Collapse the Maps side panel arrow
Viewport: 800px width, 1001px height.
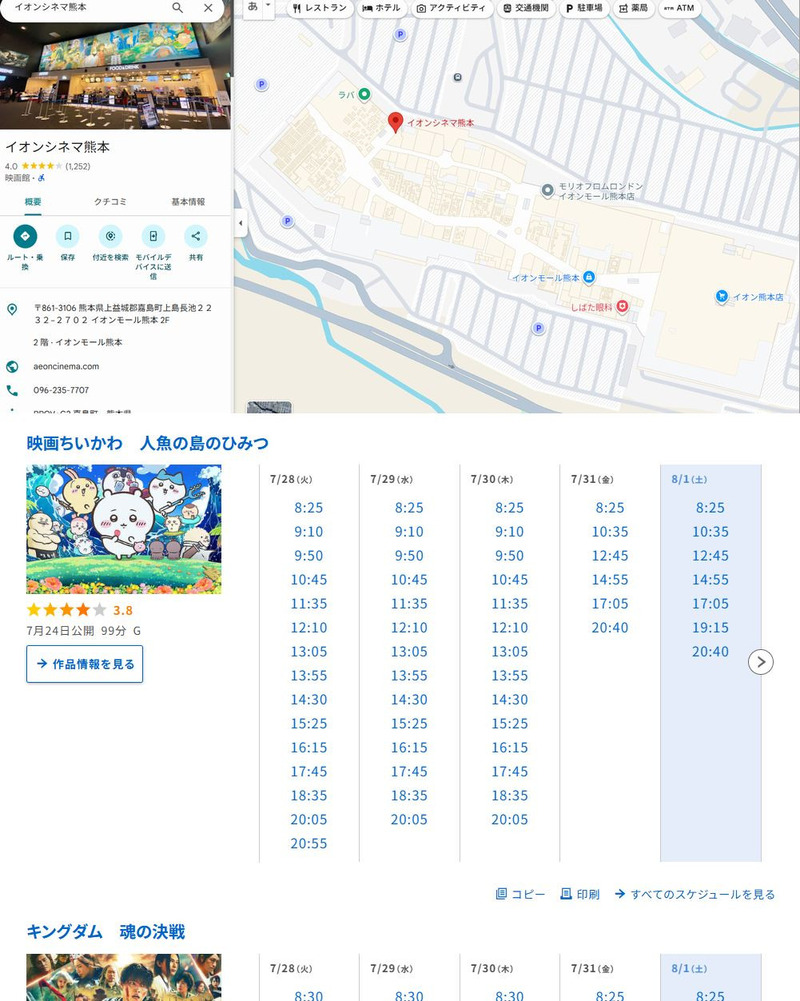240,223
